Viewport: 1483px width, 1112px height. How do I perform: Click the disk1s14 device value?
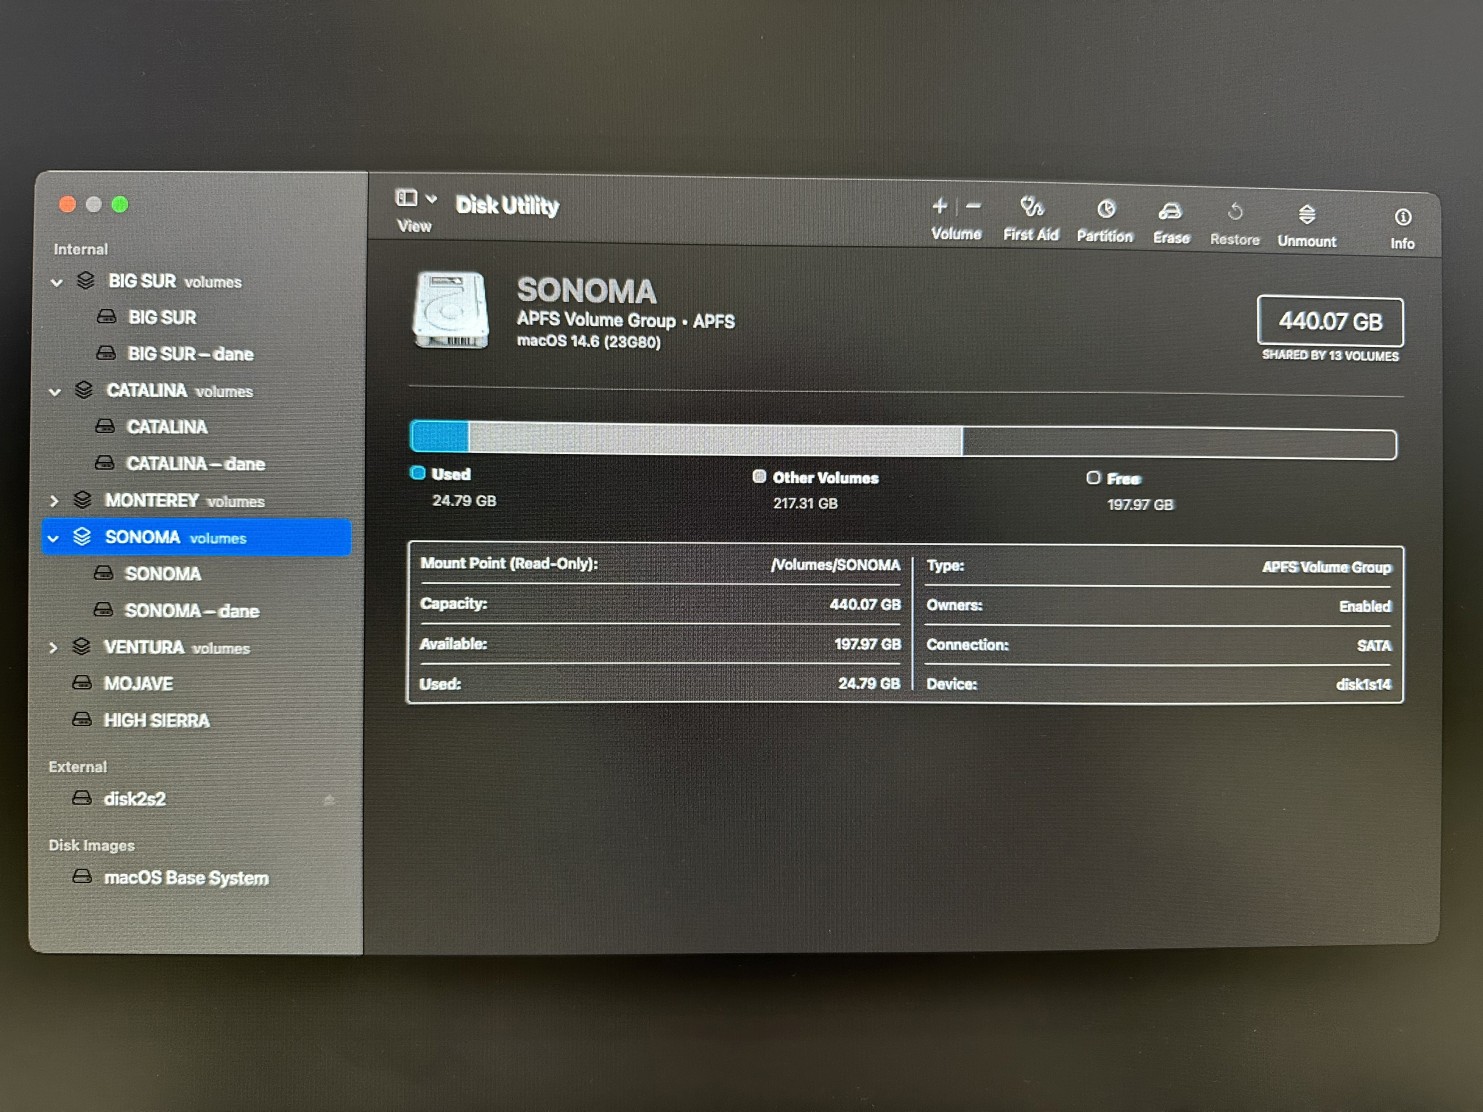click(x=1364, y=685)
